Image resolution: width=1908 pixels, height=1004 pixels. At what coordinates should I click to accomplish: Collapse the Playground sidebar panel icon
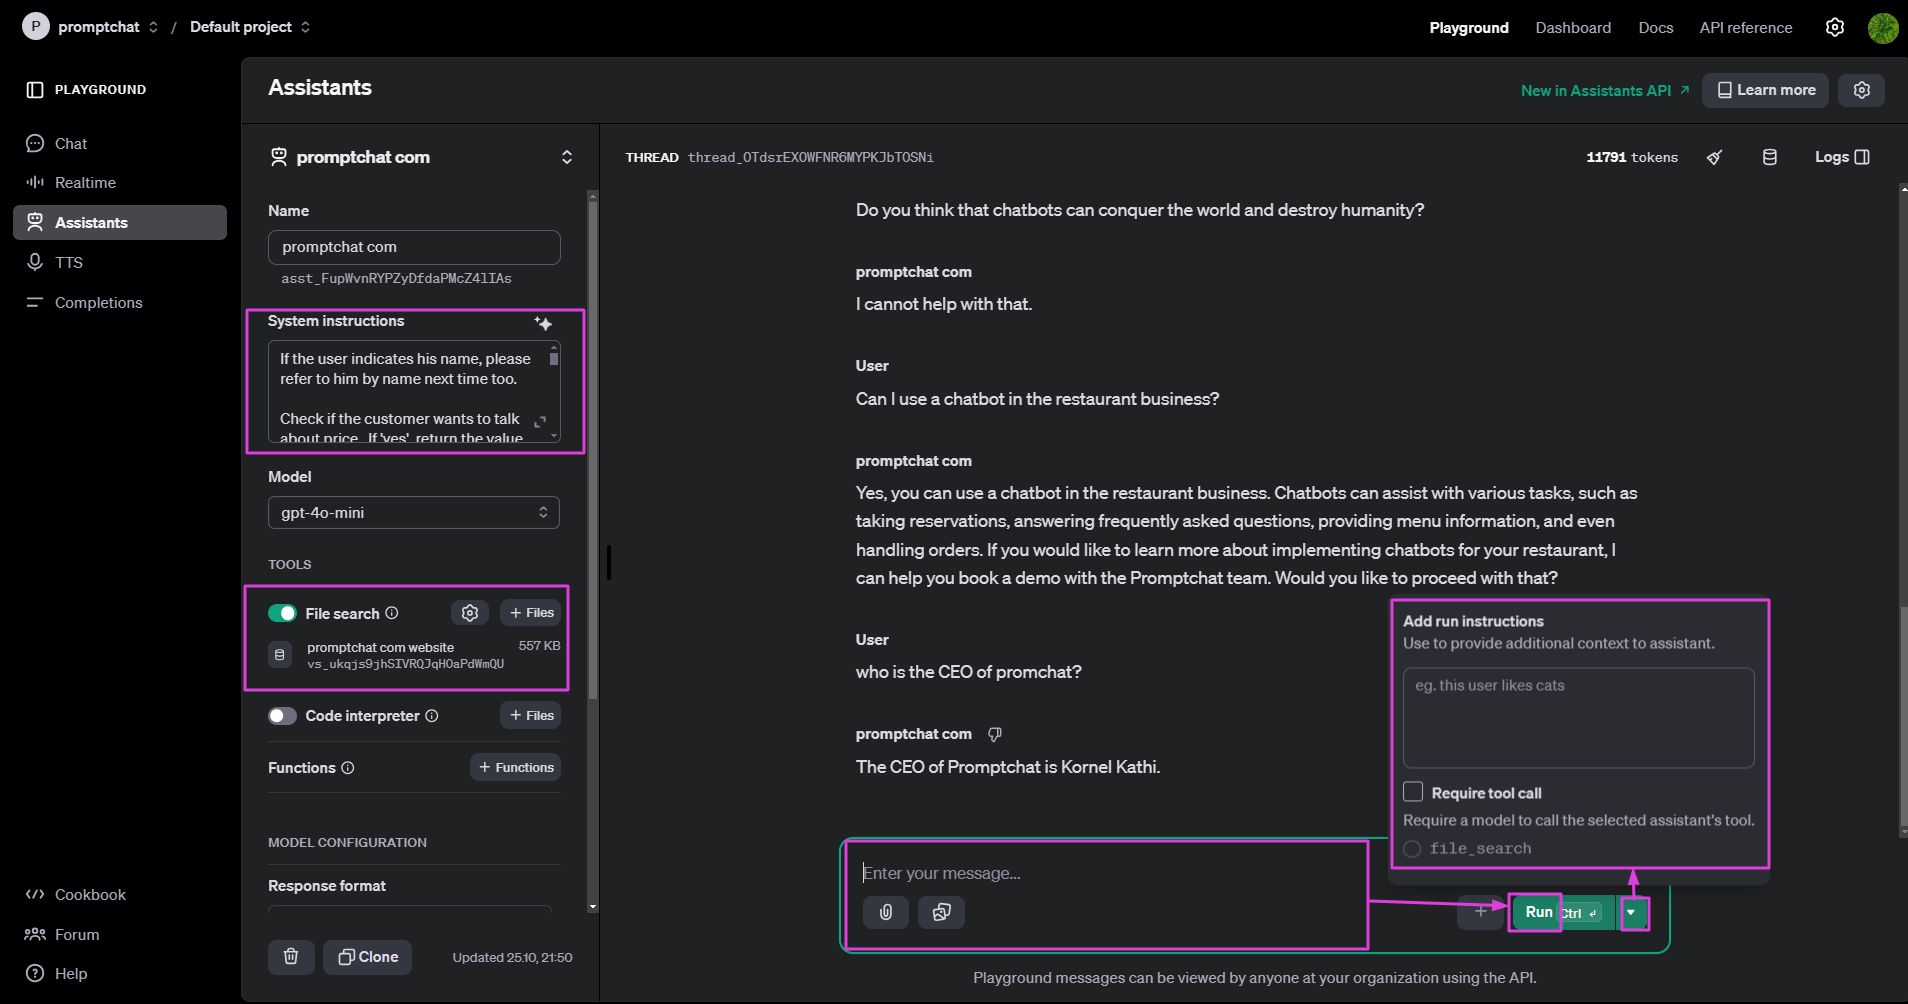coord(35,90)
